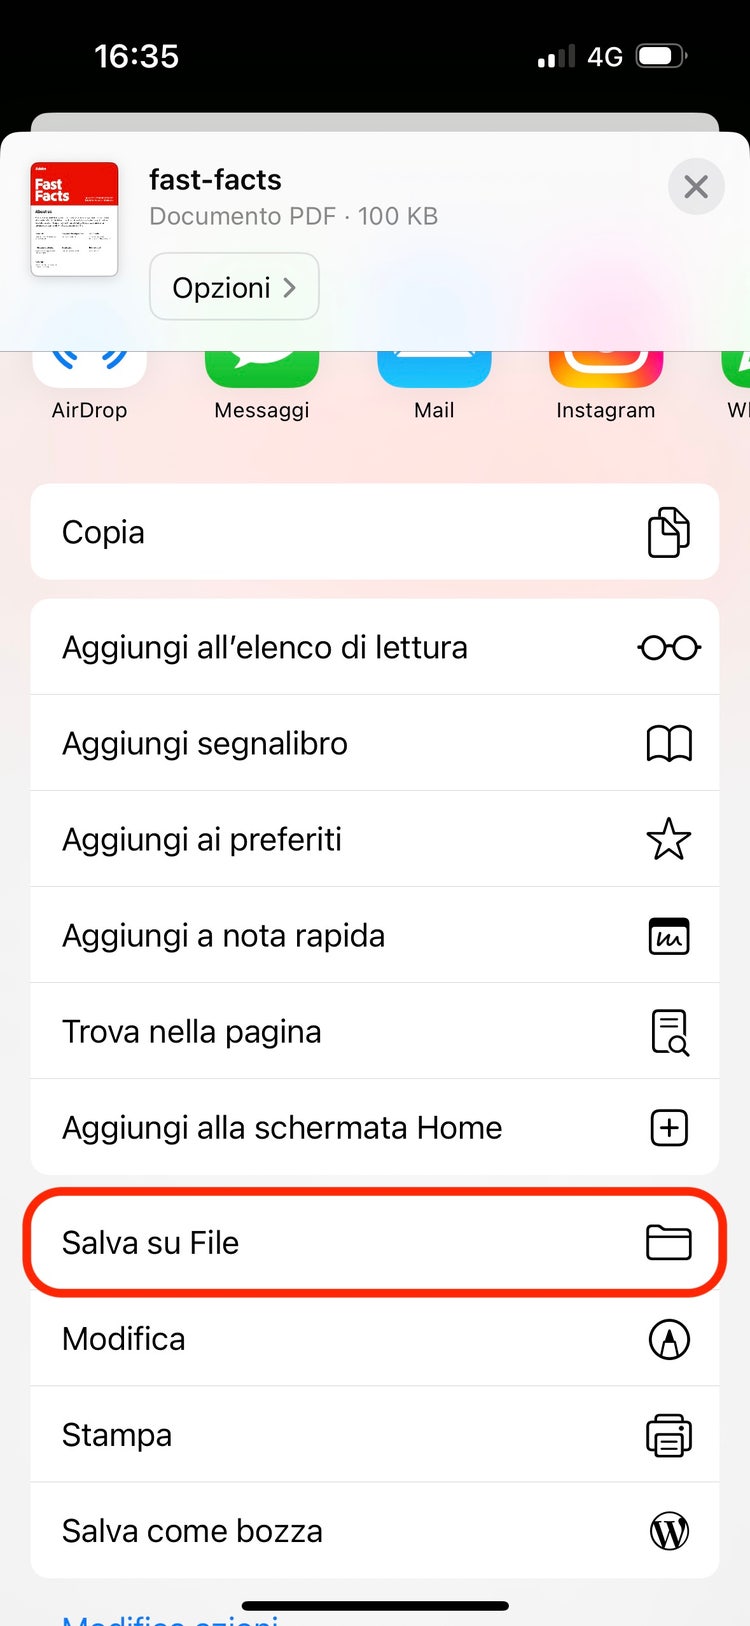Tap the star icon for Aggiungi ai preferiti
Image resolution: width=750 pixels, height=1626 pixels.
click(x=669, y=839)
